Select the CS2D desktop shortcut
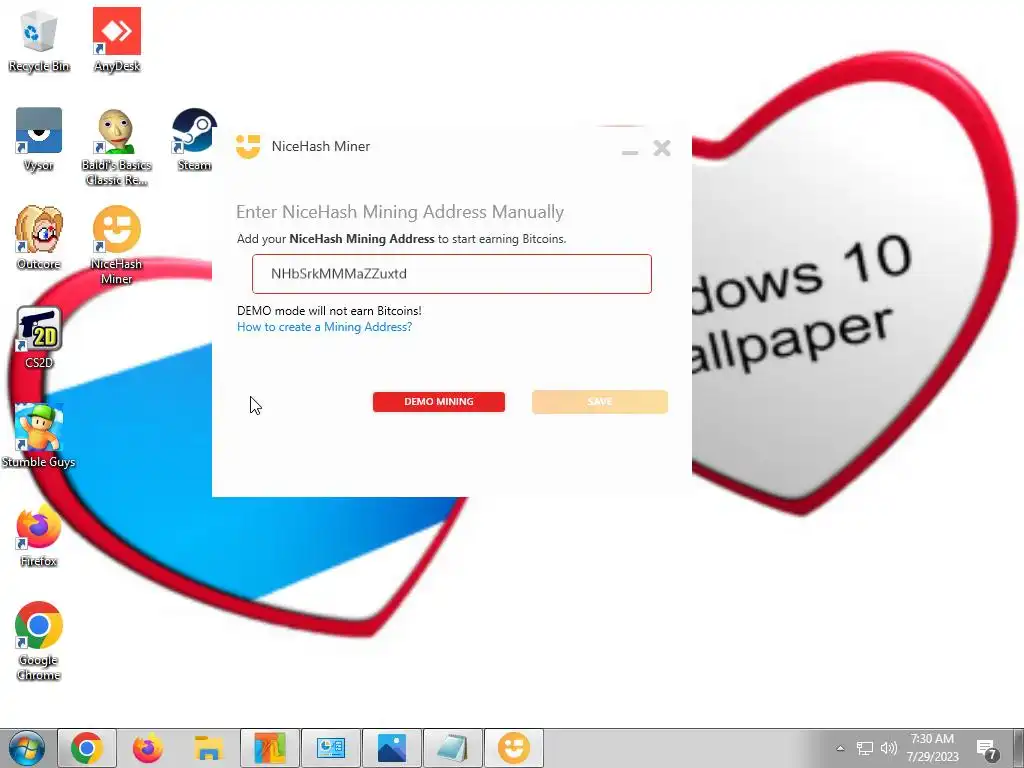This screenshot has height=768, width=1024. (x=39, y=338)
